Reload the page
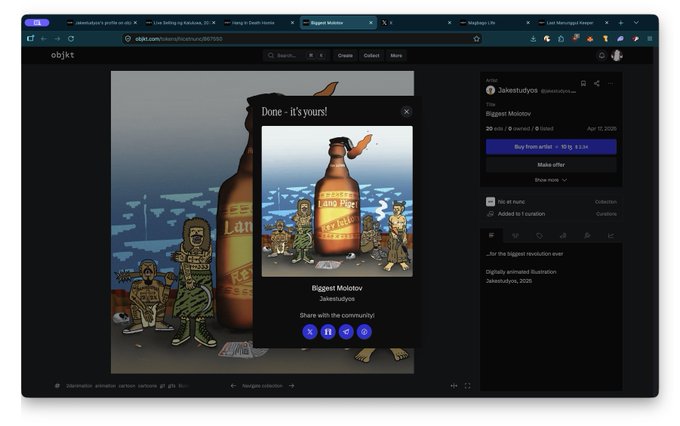 click(x=71, y=39)
